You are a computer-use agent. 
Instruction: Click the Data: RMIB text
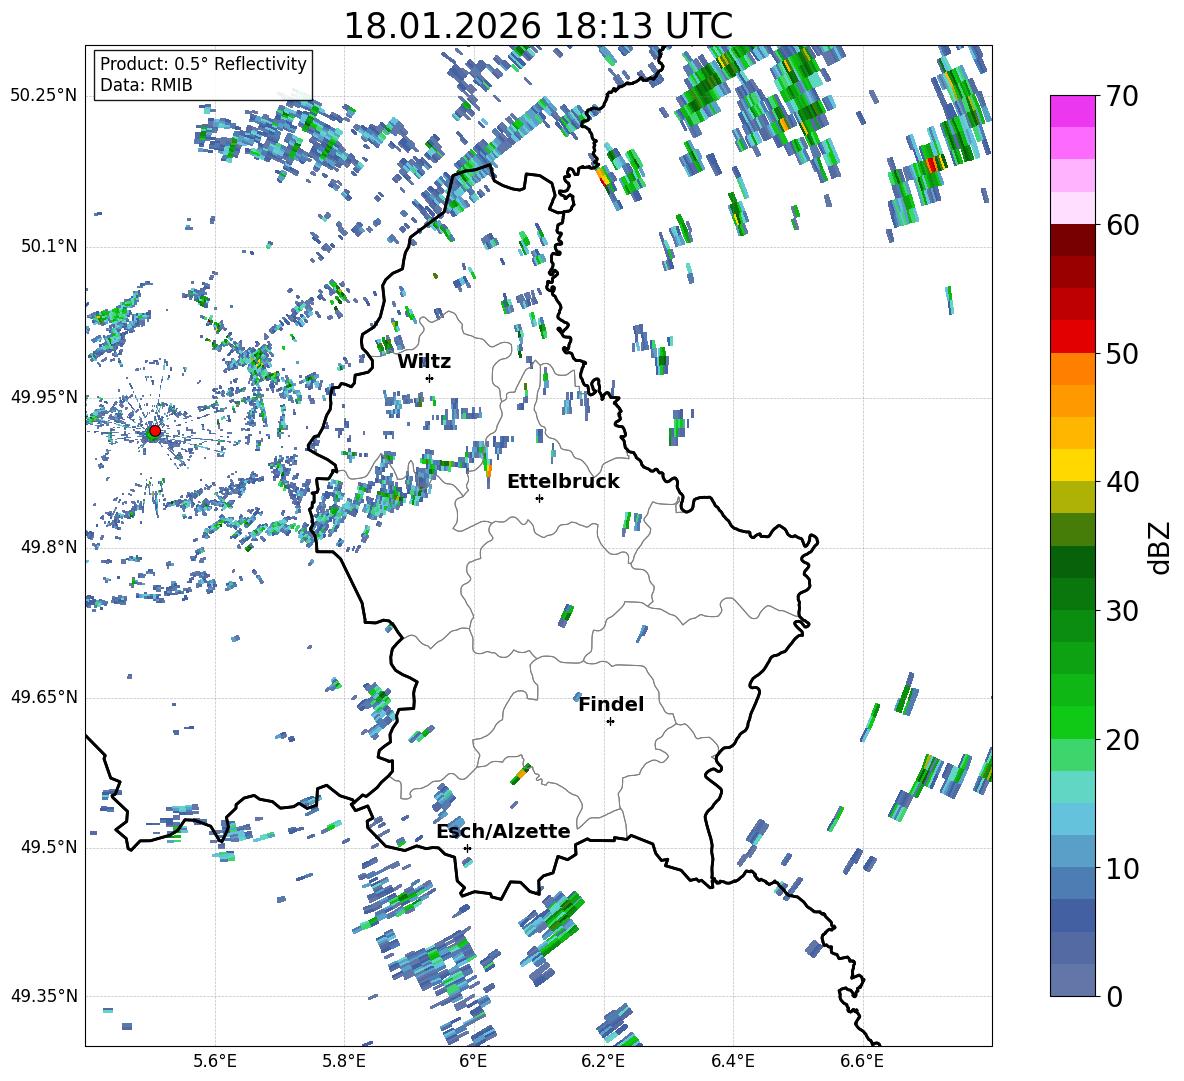tap(146, 85)
